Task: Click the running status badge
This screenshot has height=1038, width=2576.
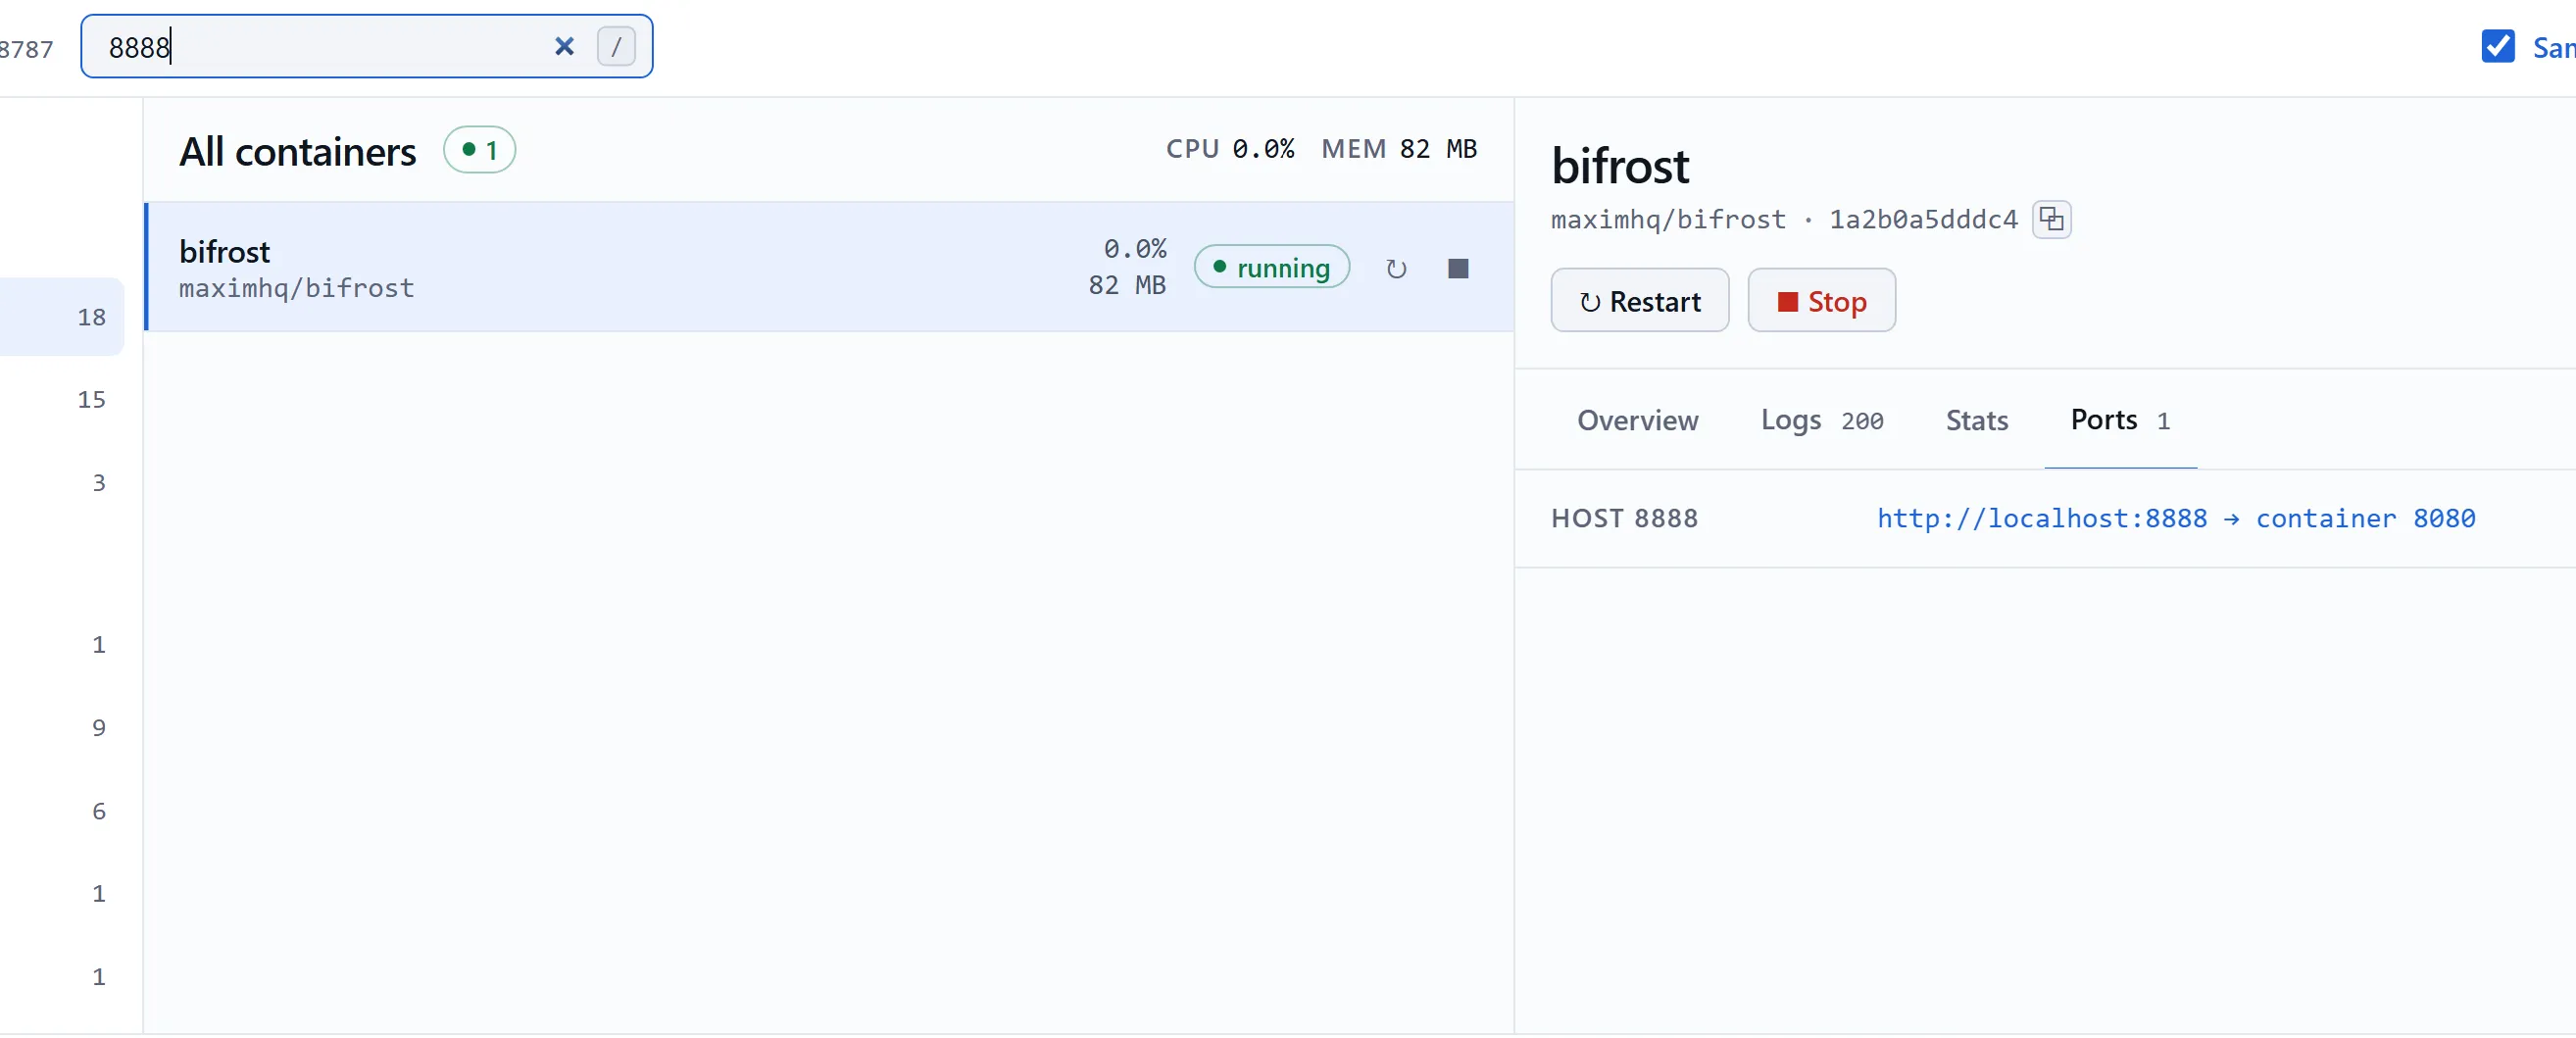Action: [1271, 267]
